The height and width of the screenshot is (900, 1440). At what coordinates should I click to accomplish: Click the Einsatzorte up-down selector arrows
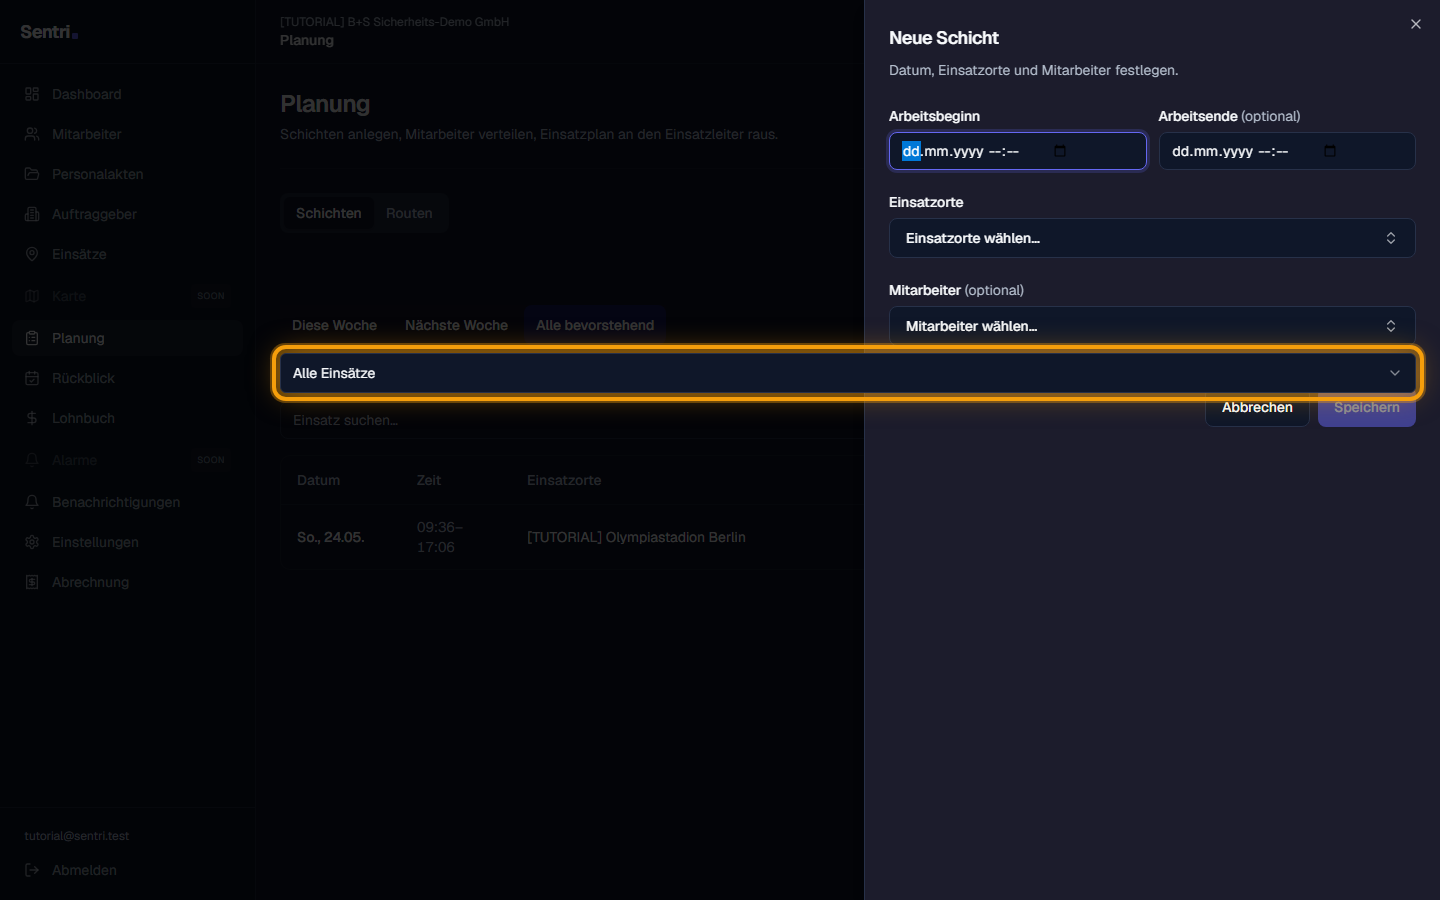click(1391, 238)
